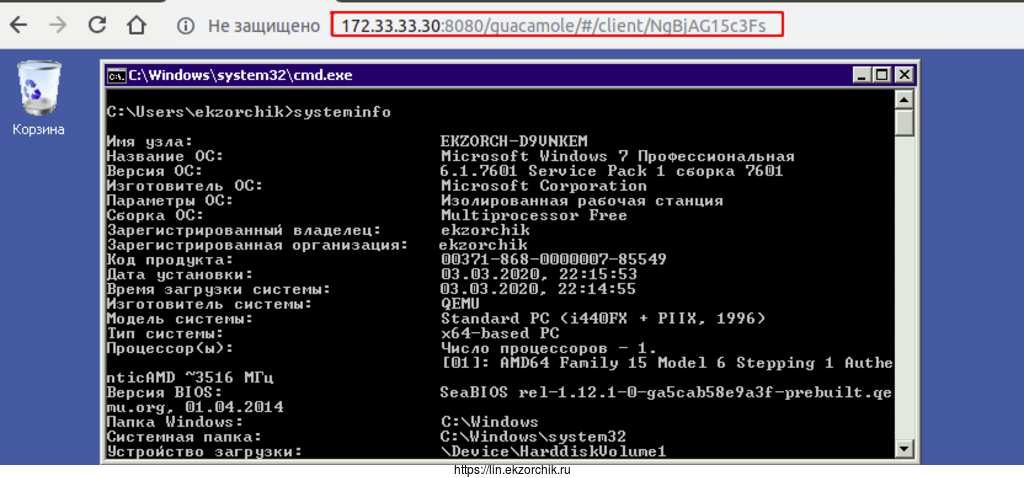
Task: Click the browser back arrow
Action: (x=18, y=25)
